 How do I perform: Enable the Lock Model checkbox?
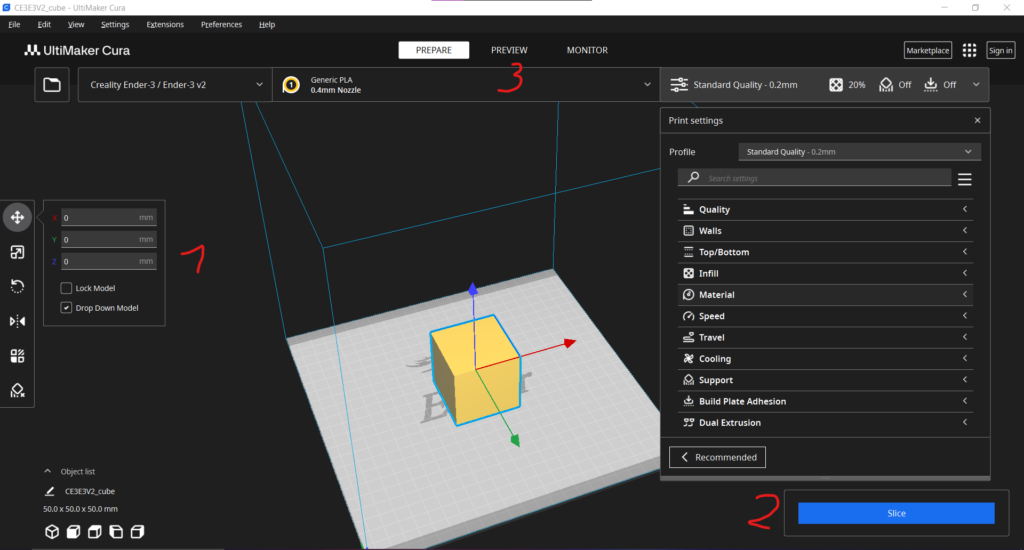tap(66, 288)
